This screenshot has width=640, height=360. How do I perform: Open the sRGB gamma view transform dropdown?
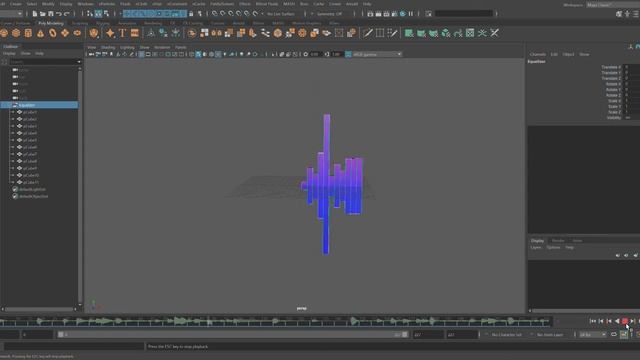coord(377,54)
